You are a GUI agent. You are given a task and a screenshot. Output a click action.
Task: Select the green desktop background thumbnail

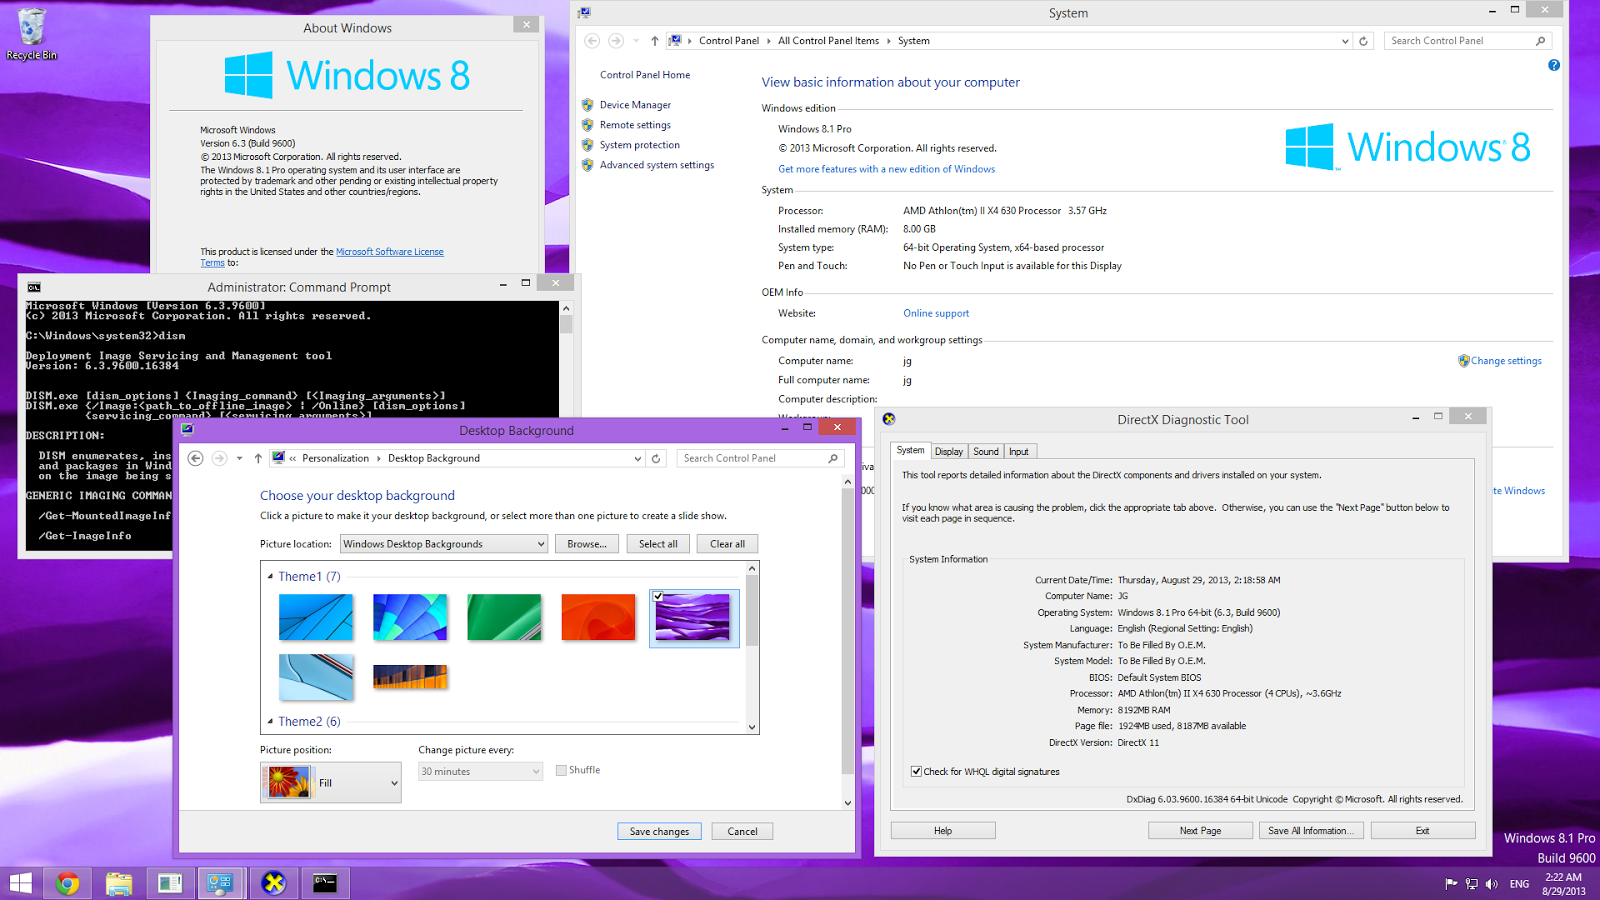(504, 617)
